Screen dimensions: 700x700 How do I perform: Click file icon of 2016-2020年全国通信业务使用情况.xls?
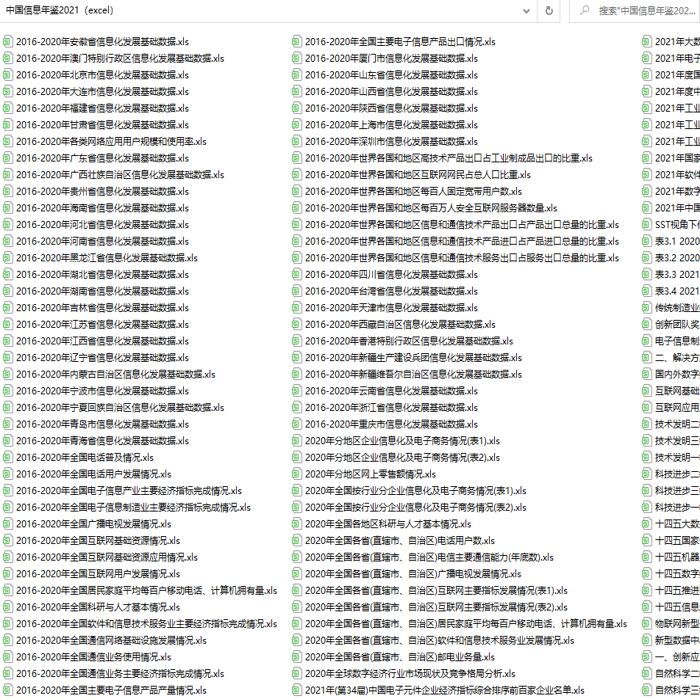(8, 657)
